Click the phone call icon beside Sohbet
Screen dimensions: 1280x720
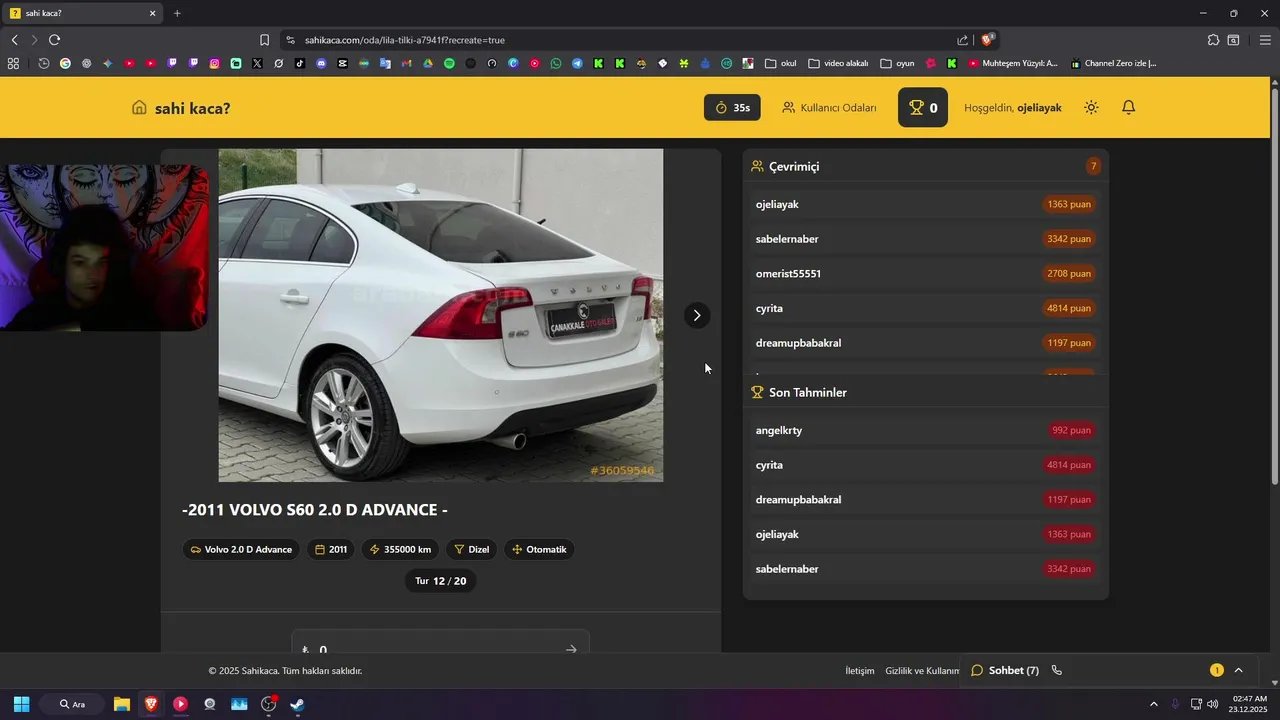point(1057,670)
